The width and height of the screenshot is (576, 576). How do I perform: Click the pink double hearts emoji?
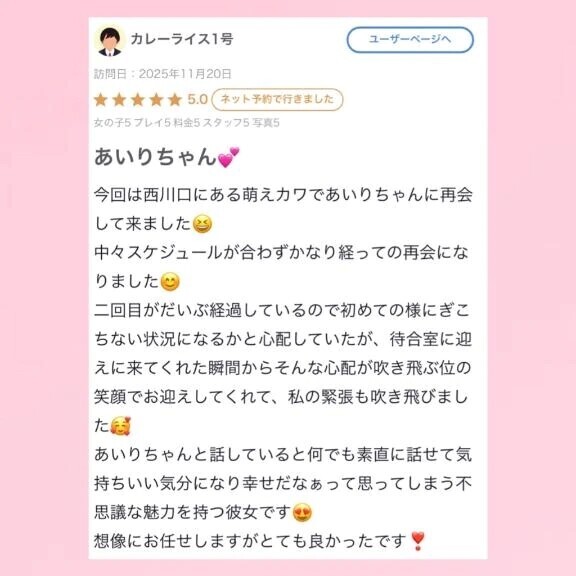tap(228, 157)
